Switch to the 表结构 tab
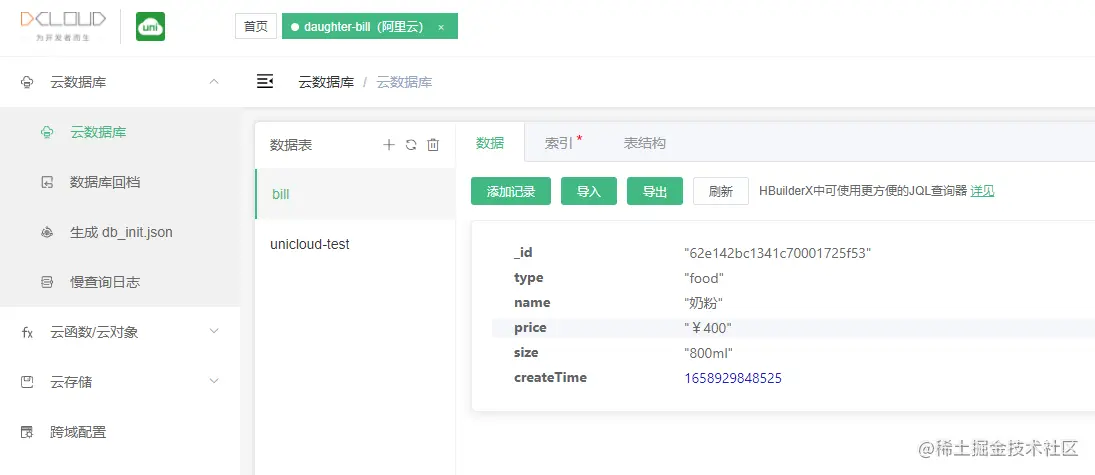 [645, 142]
